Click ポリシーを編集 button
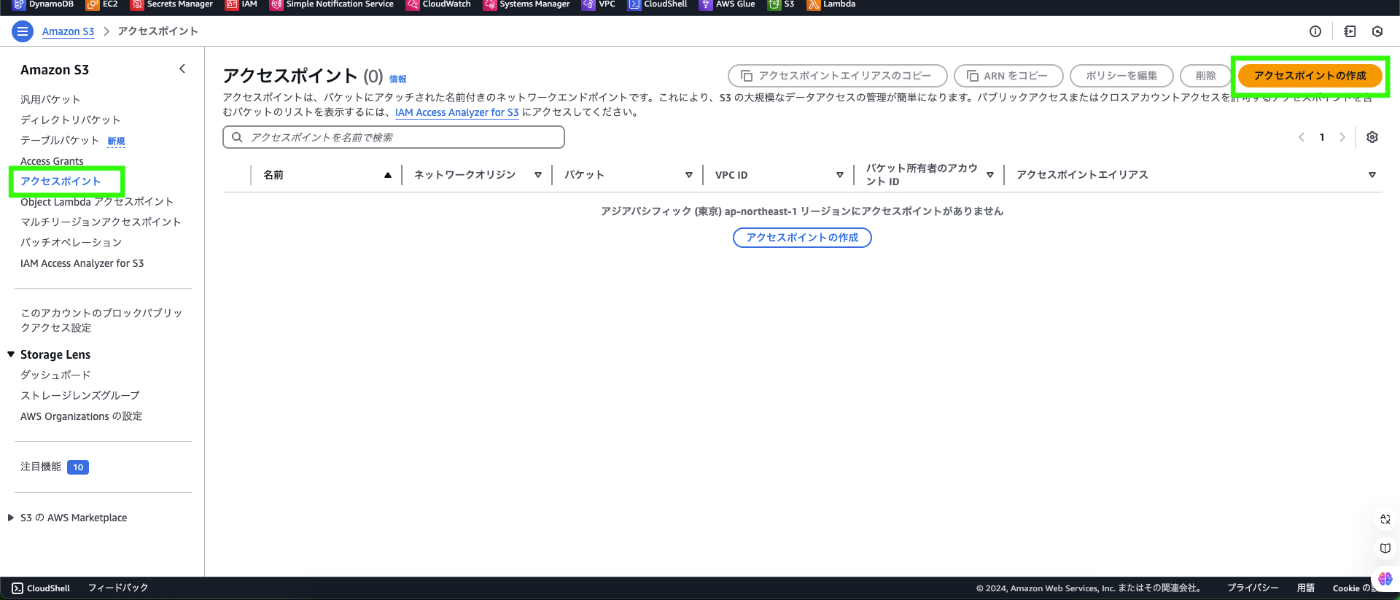The width and height of the screenshot is (1400, 600). coord(1121,76)
